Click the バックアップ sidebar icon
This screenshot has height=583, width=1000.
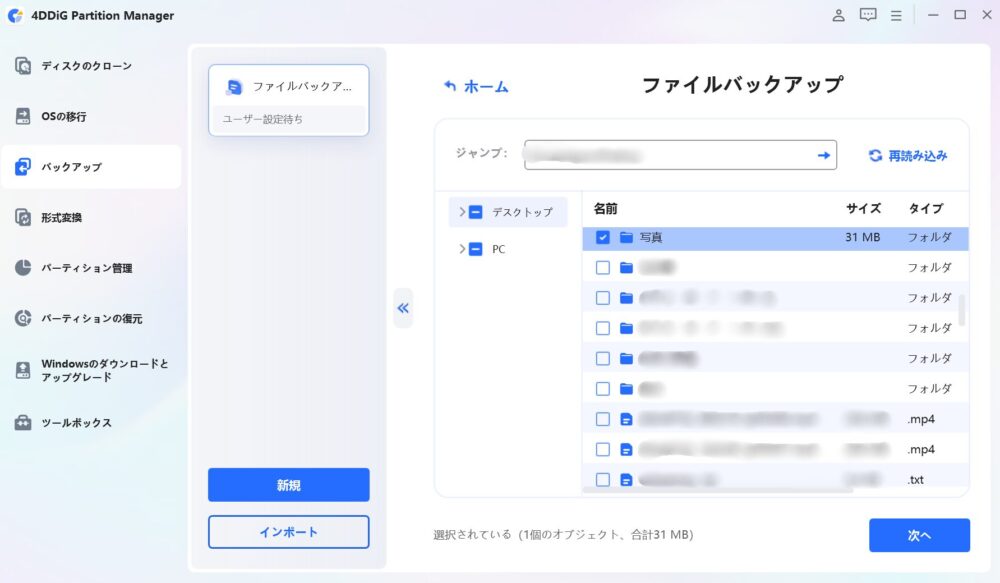click(x=23, y=166)
